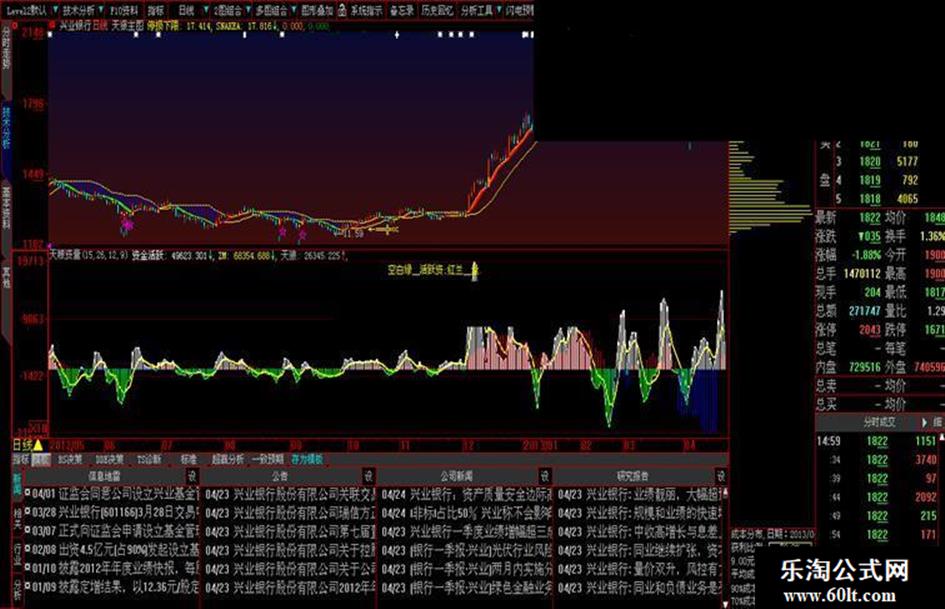Select the 存为模板 tab
This screenshot has width=945, height=609.
click(x=307, y=459)
